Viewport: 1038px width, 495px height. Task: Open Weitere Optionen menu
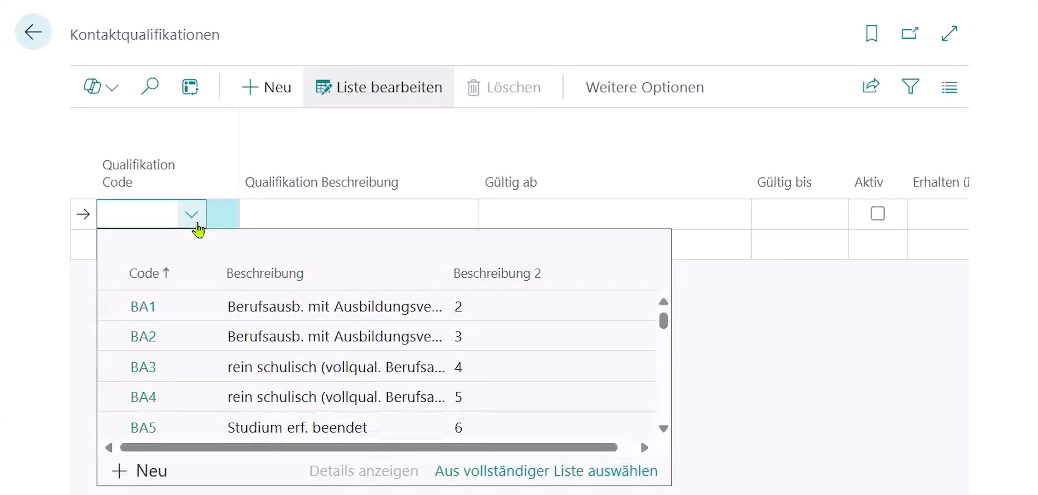coord(645,87)
